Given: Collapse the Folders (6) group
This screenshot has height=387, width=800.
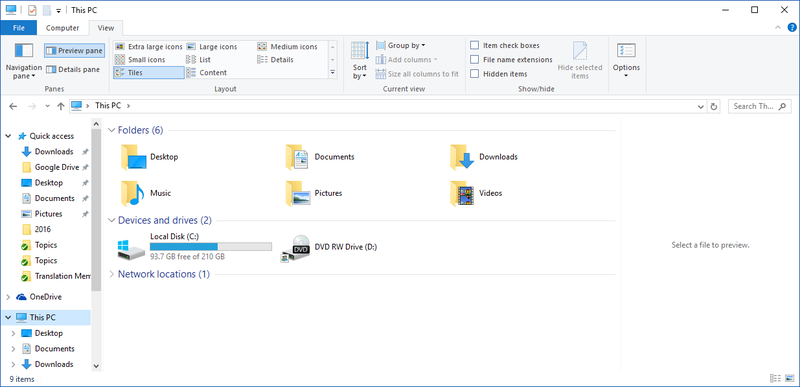Looking at the screenshot, I should [112, 131].
